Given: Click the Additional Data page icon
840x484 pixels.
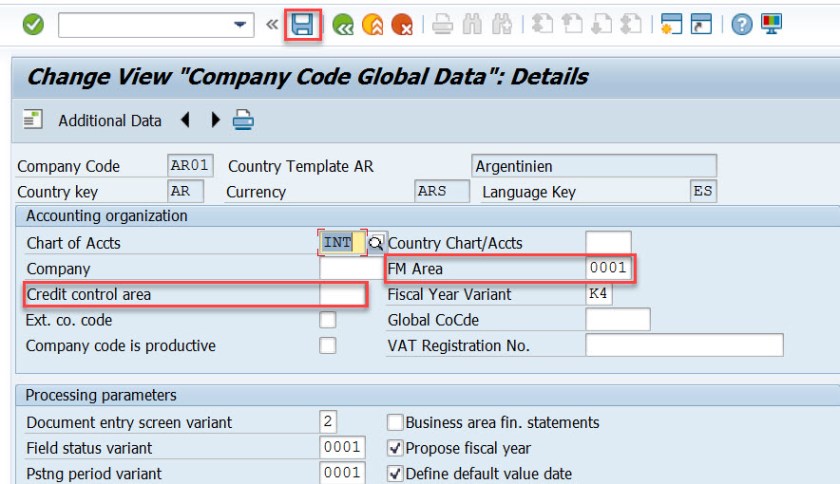Looking at the screenshot, I should [33, 120].
